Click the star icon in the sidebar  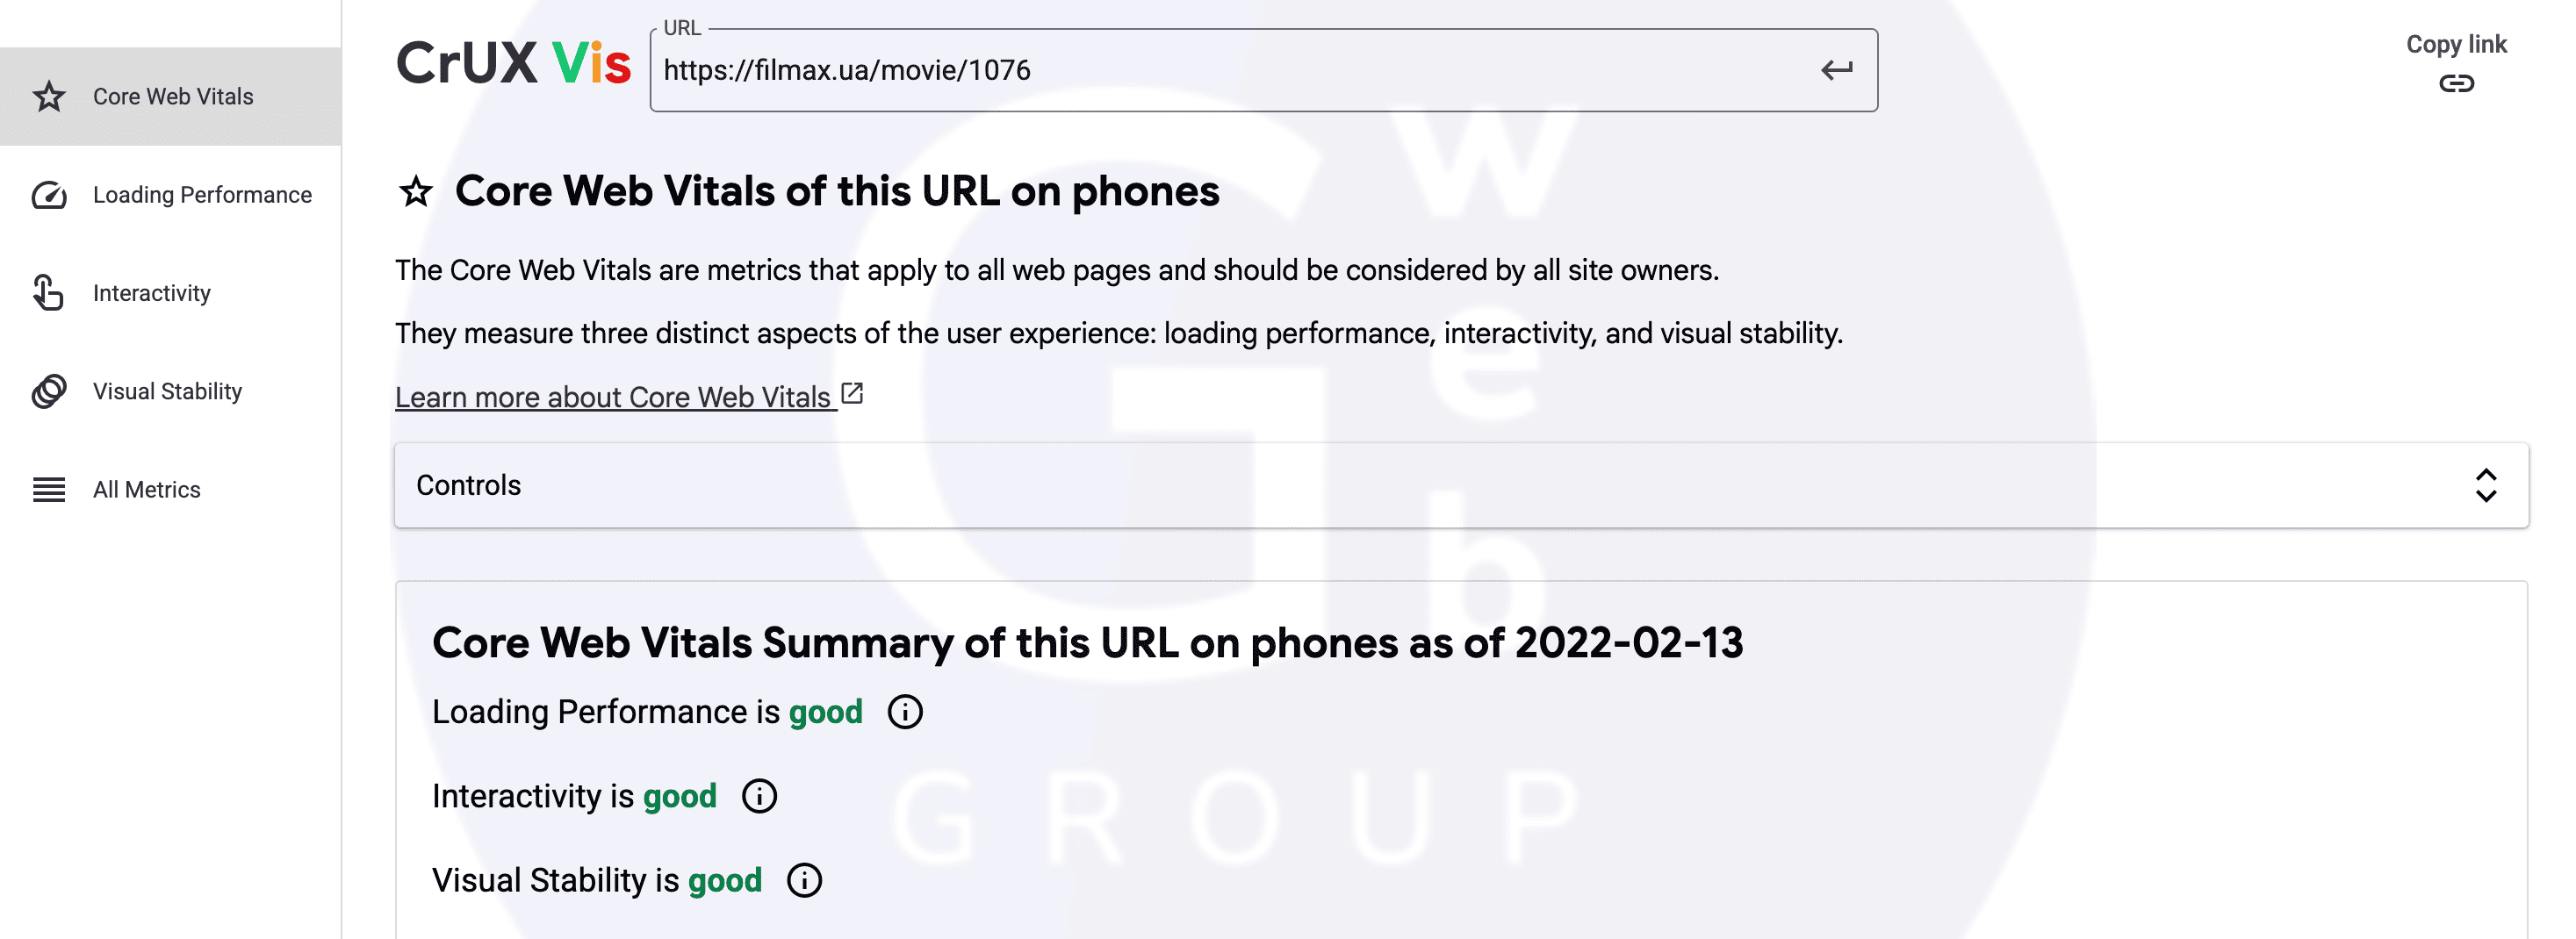[49, 97]
